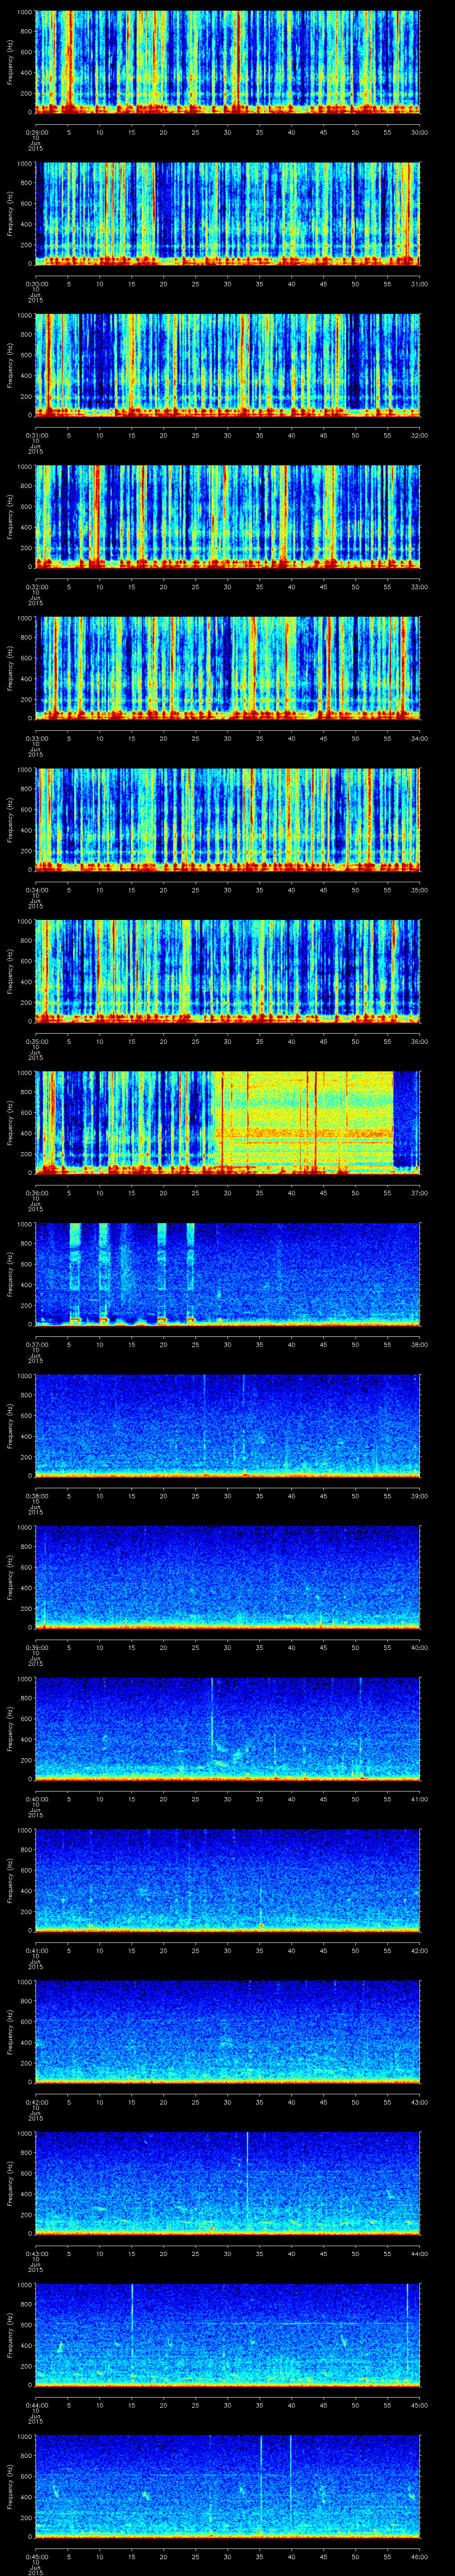The height and width of the screenshot is (2576, 455).
Task: Click the Frequency (Hz) label of the topmost spectrogram
Action: pos(10,62)
